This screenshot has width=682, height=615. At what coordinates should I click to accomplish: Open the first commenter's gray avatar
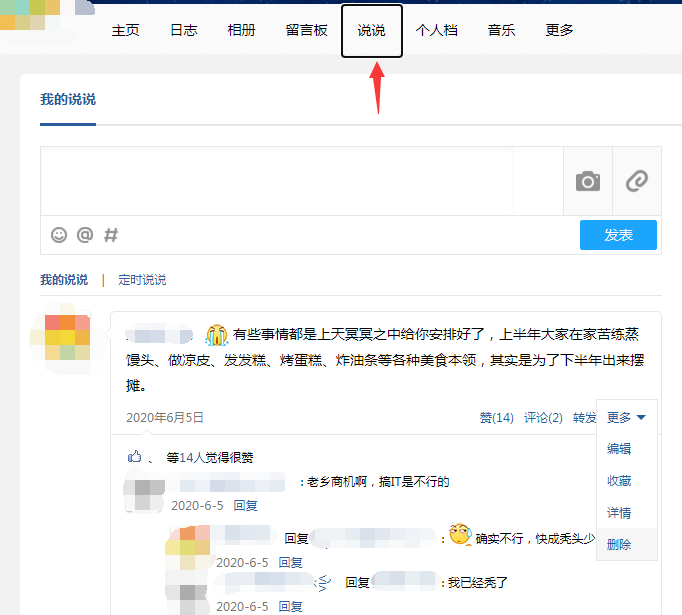[x=144, y=490]
